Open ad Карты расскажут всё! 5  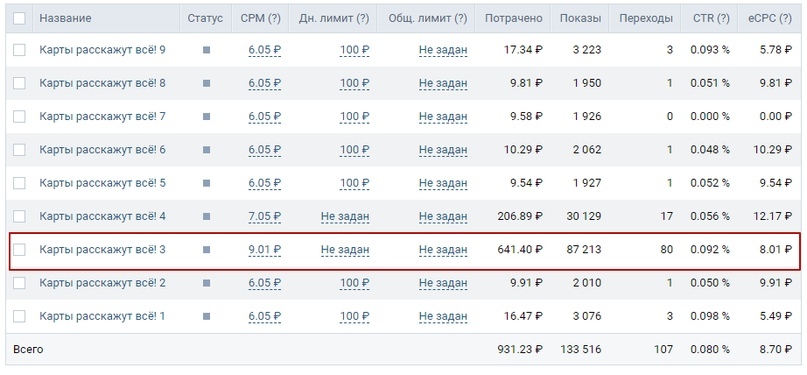point(102,183)
